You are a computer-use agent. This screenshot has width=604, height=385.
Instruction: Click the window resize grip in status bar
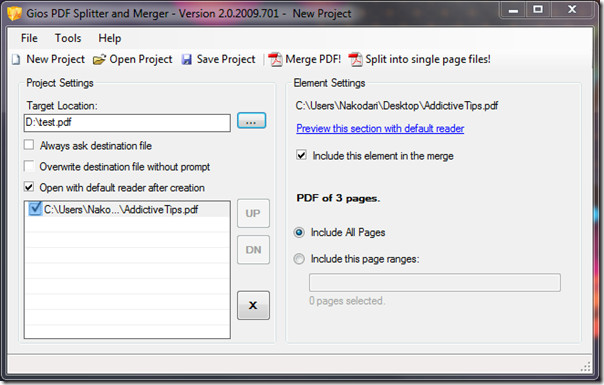pos(586,367)
